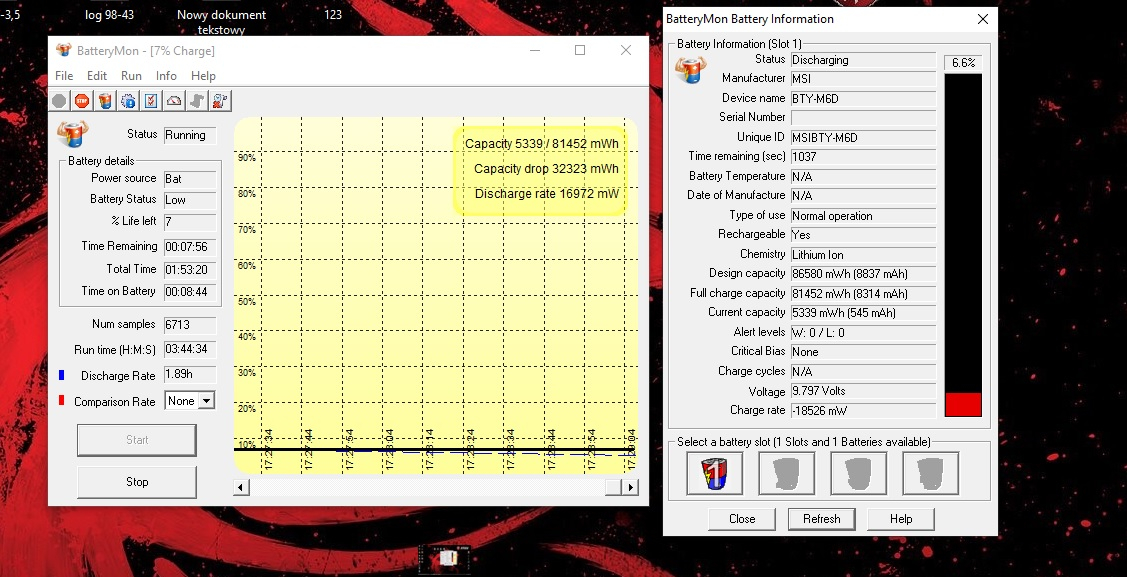Viewport: 1127px width, 577px height.
Task: Open the checklist configuration toolbar icon
Action: 151,101
